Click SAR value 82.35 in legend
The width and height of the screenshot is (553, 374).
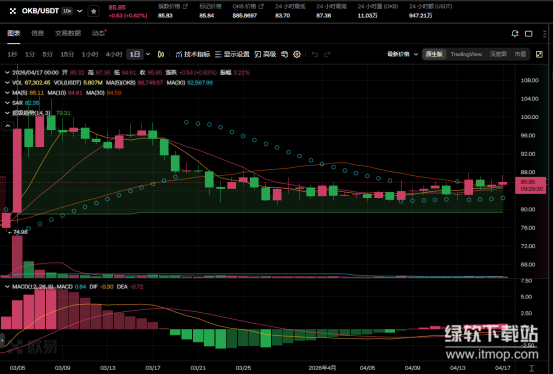[x=32, y=103]
